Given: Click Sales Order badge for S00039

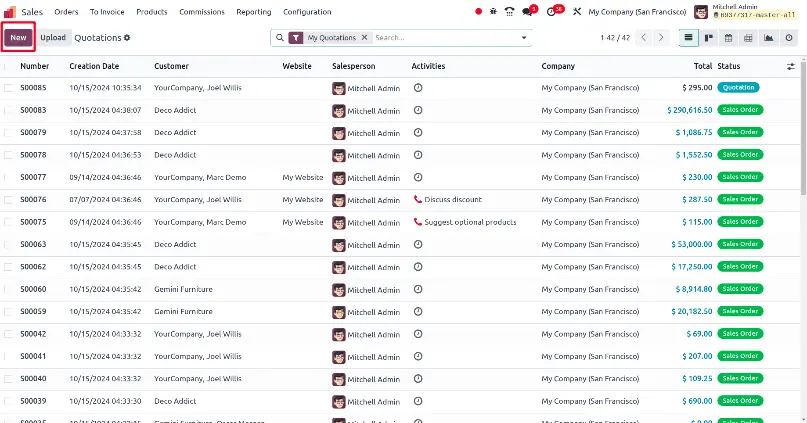Looking at the screenshot, I should (740, 401).
